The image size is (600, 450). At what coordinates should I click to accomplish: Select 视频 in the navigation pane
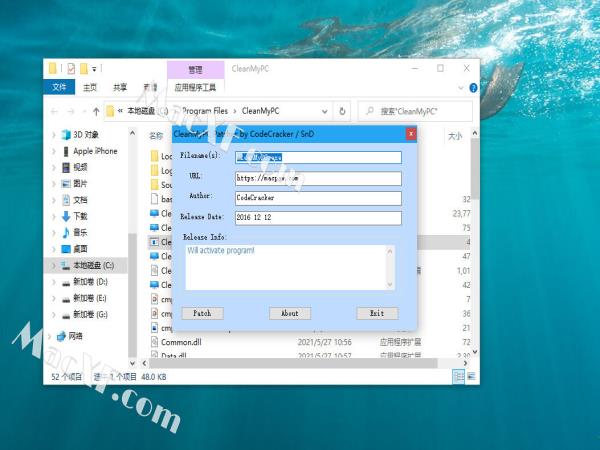click(x=80, y=167)
